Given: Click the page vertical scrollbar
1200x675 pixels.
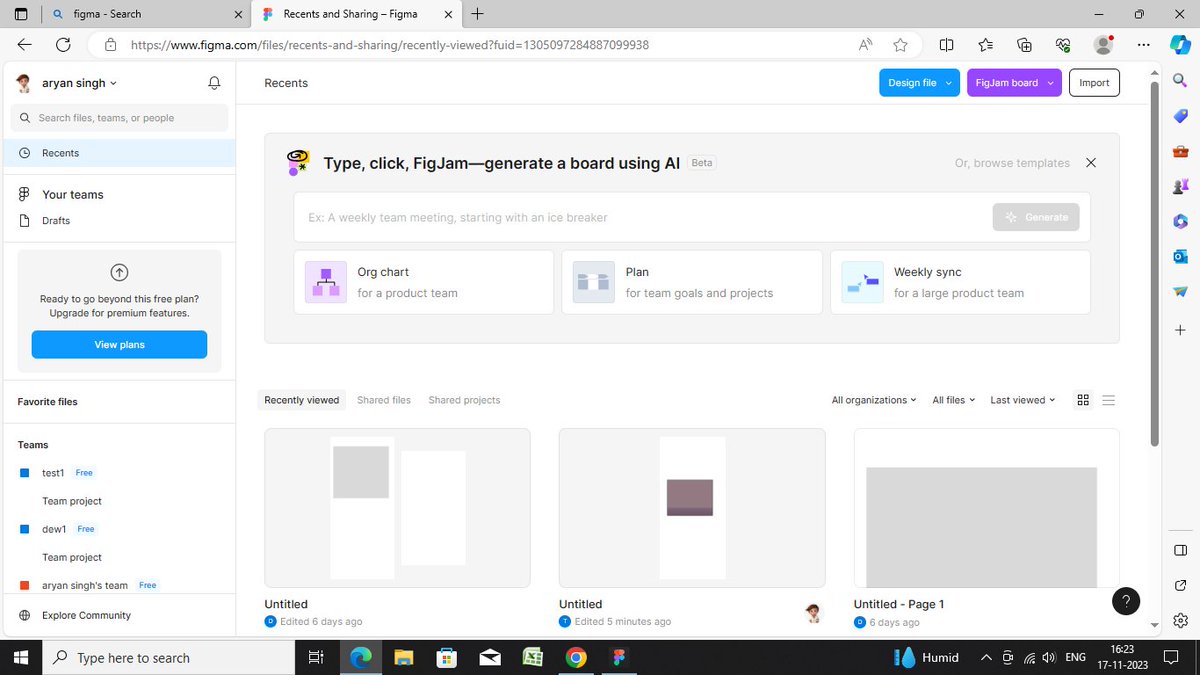Looking at the screenshot, I should [x=1155, y=262].
